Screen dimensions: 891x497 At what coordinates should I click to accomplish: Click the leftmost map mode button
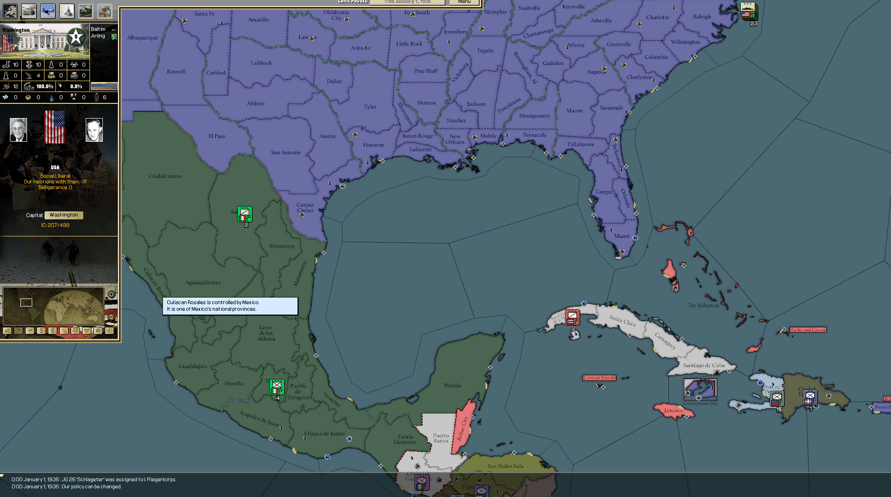tap(7, 331)
